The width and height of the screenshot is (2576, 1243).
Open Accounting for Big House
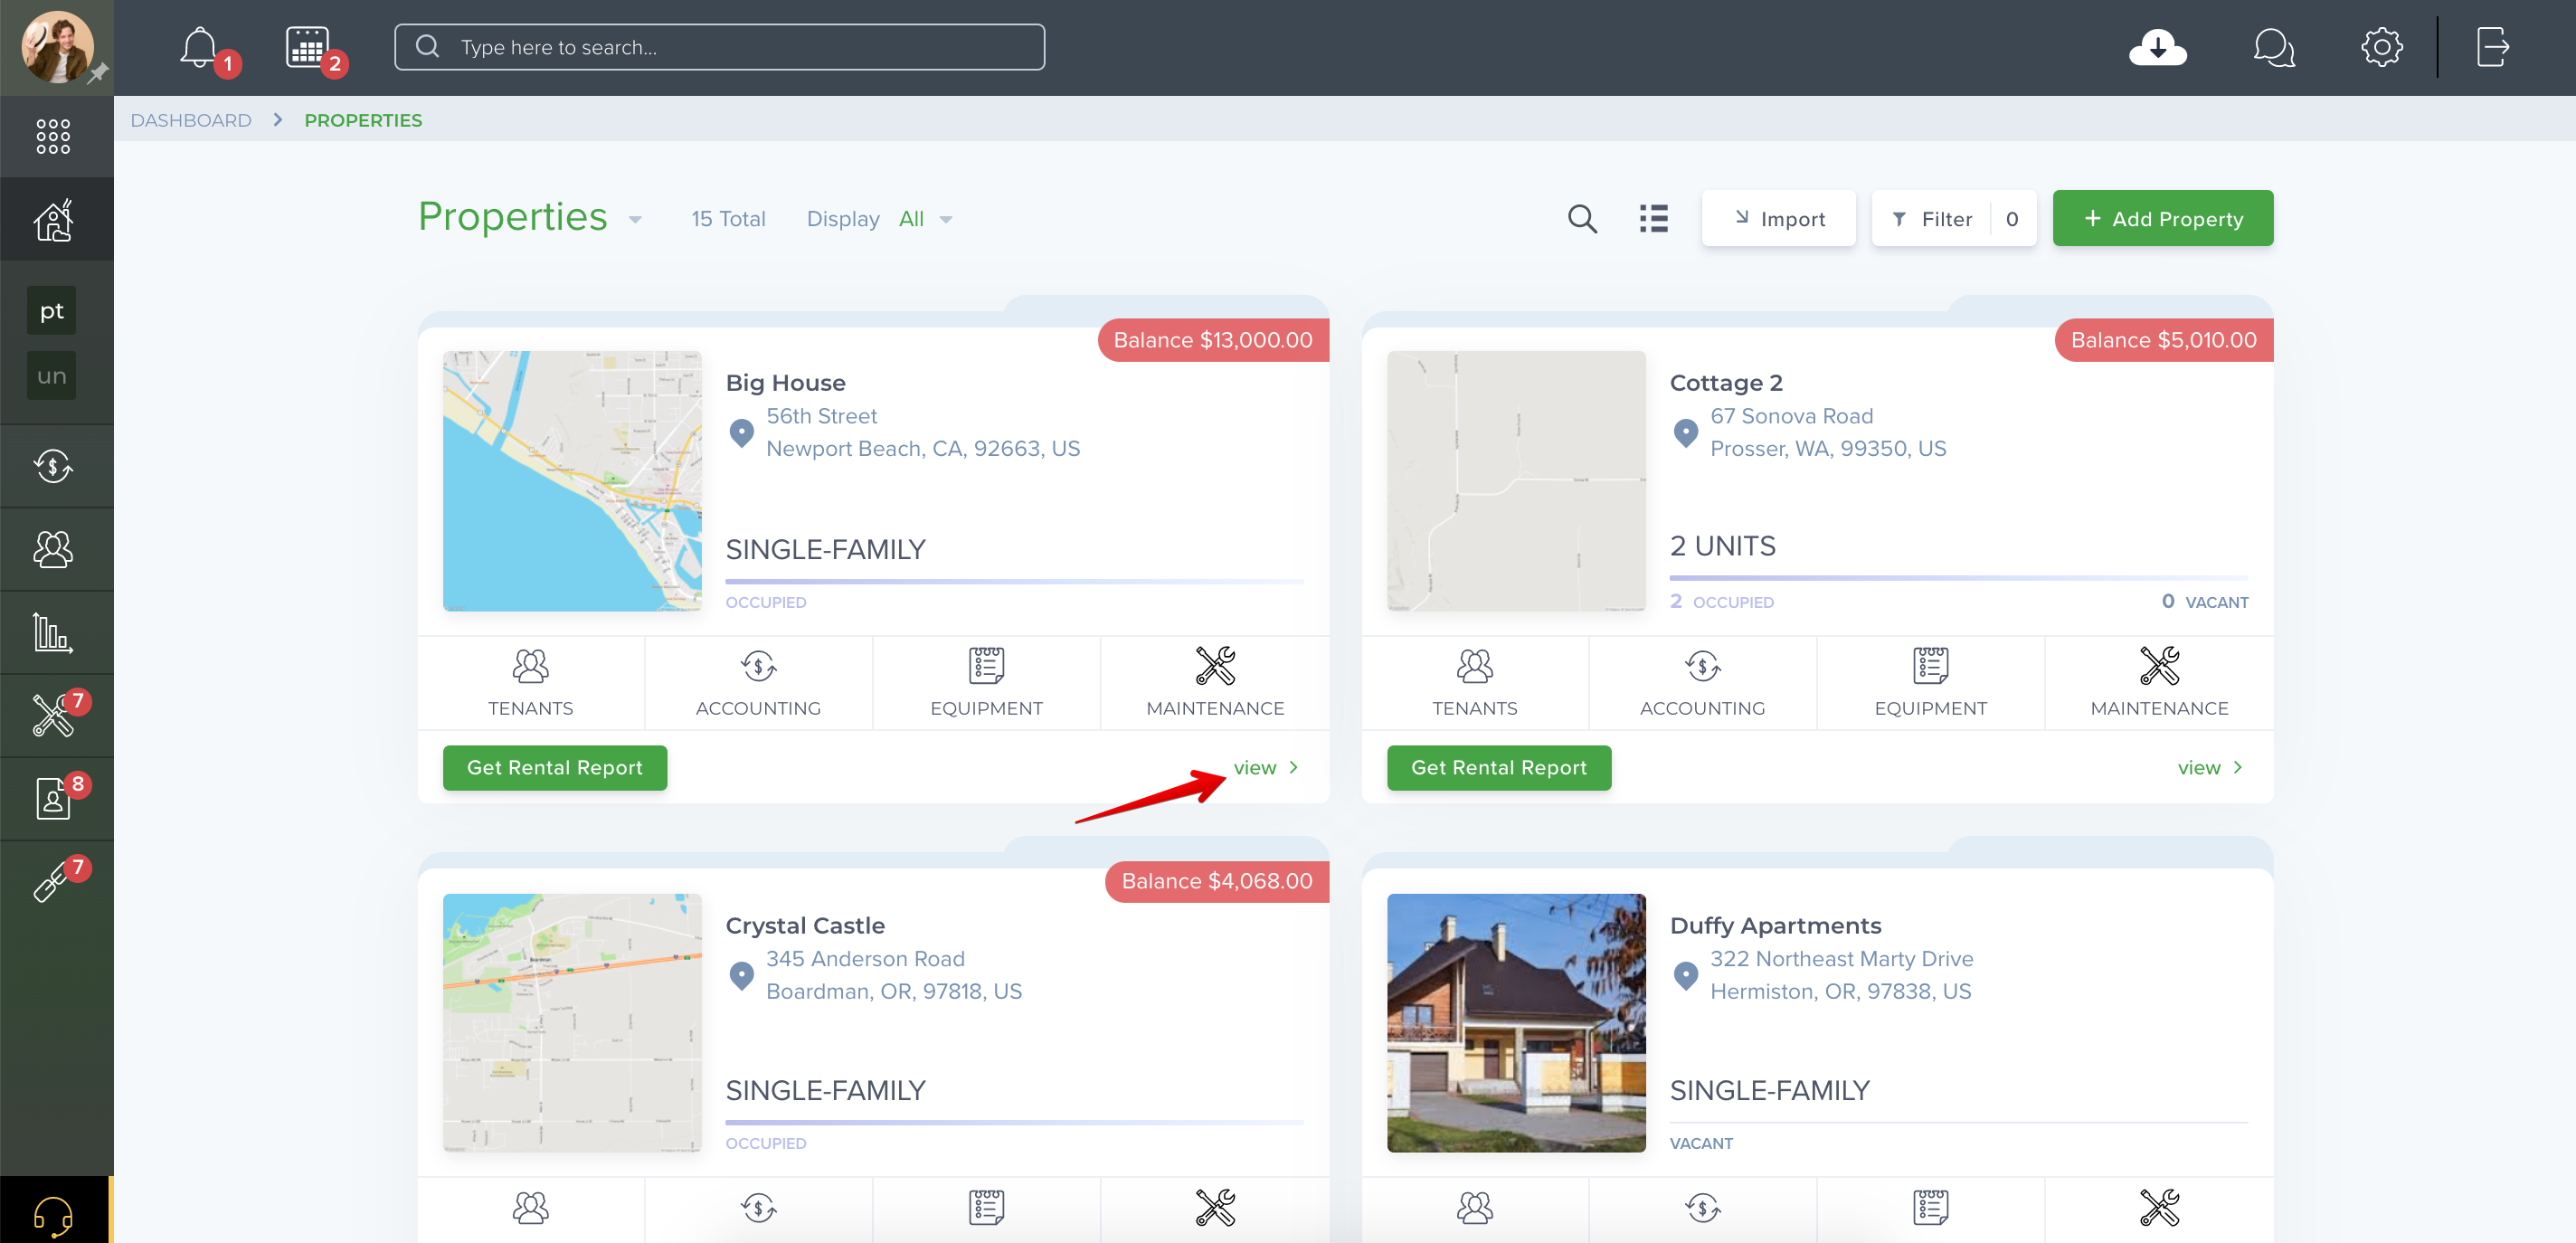(758, 683)
